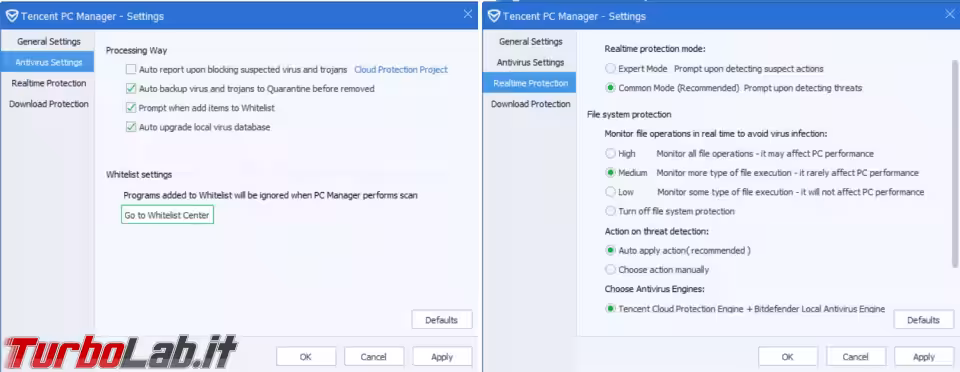Switch to Realtime Protection in left window
Viewport: 960px width, 372px height.
pos(48,83)
